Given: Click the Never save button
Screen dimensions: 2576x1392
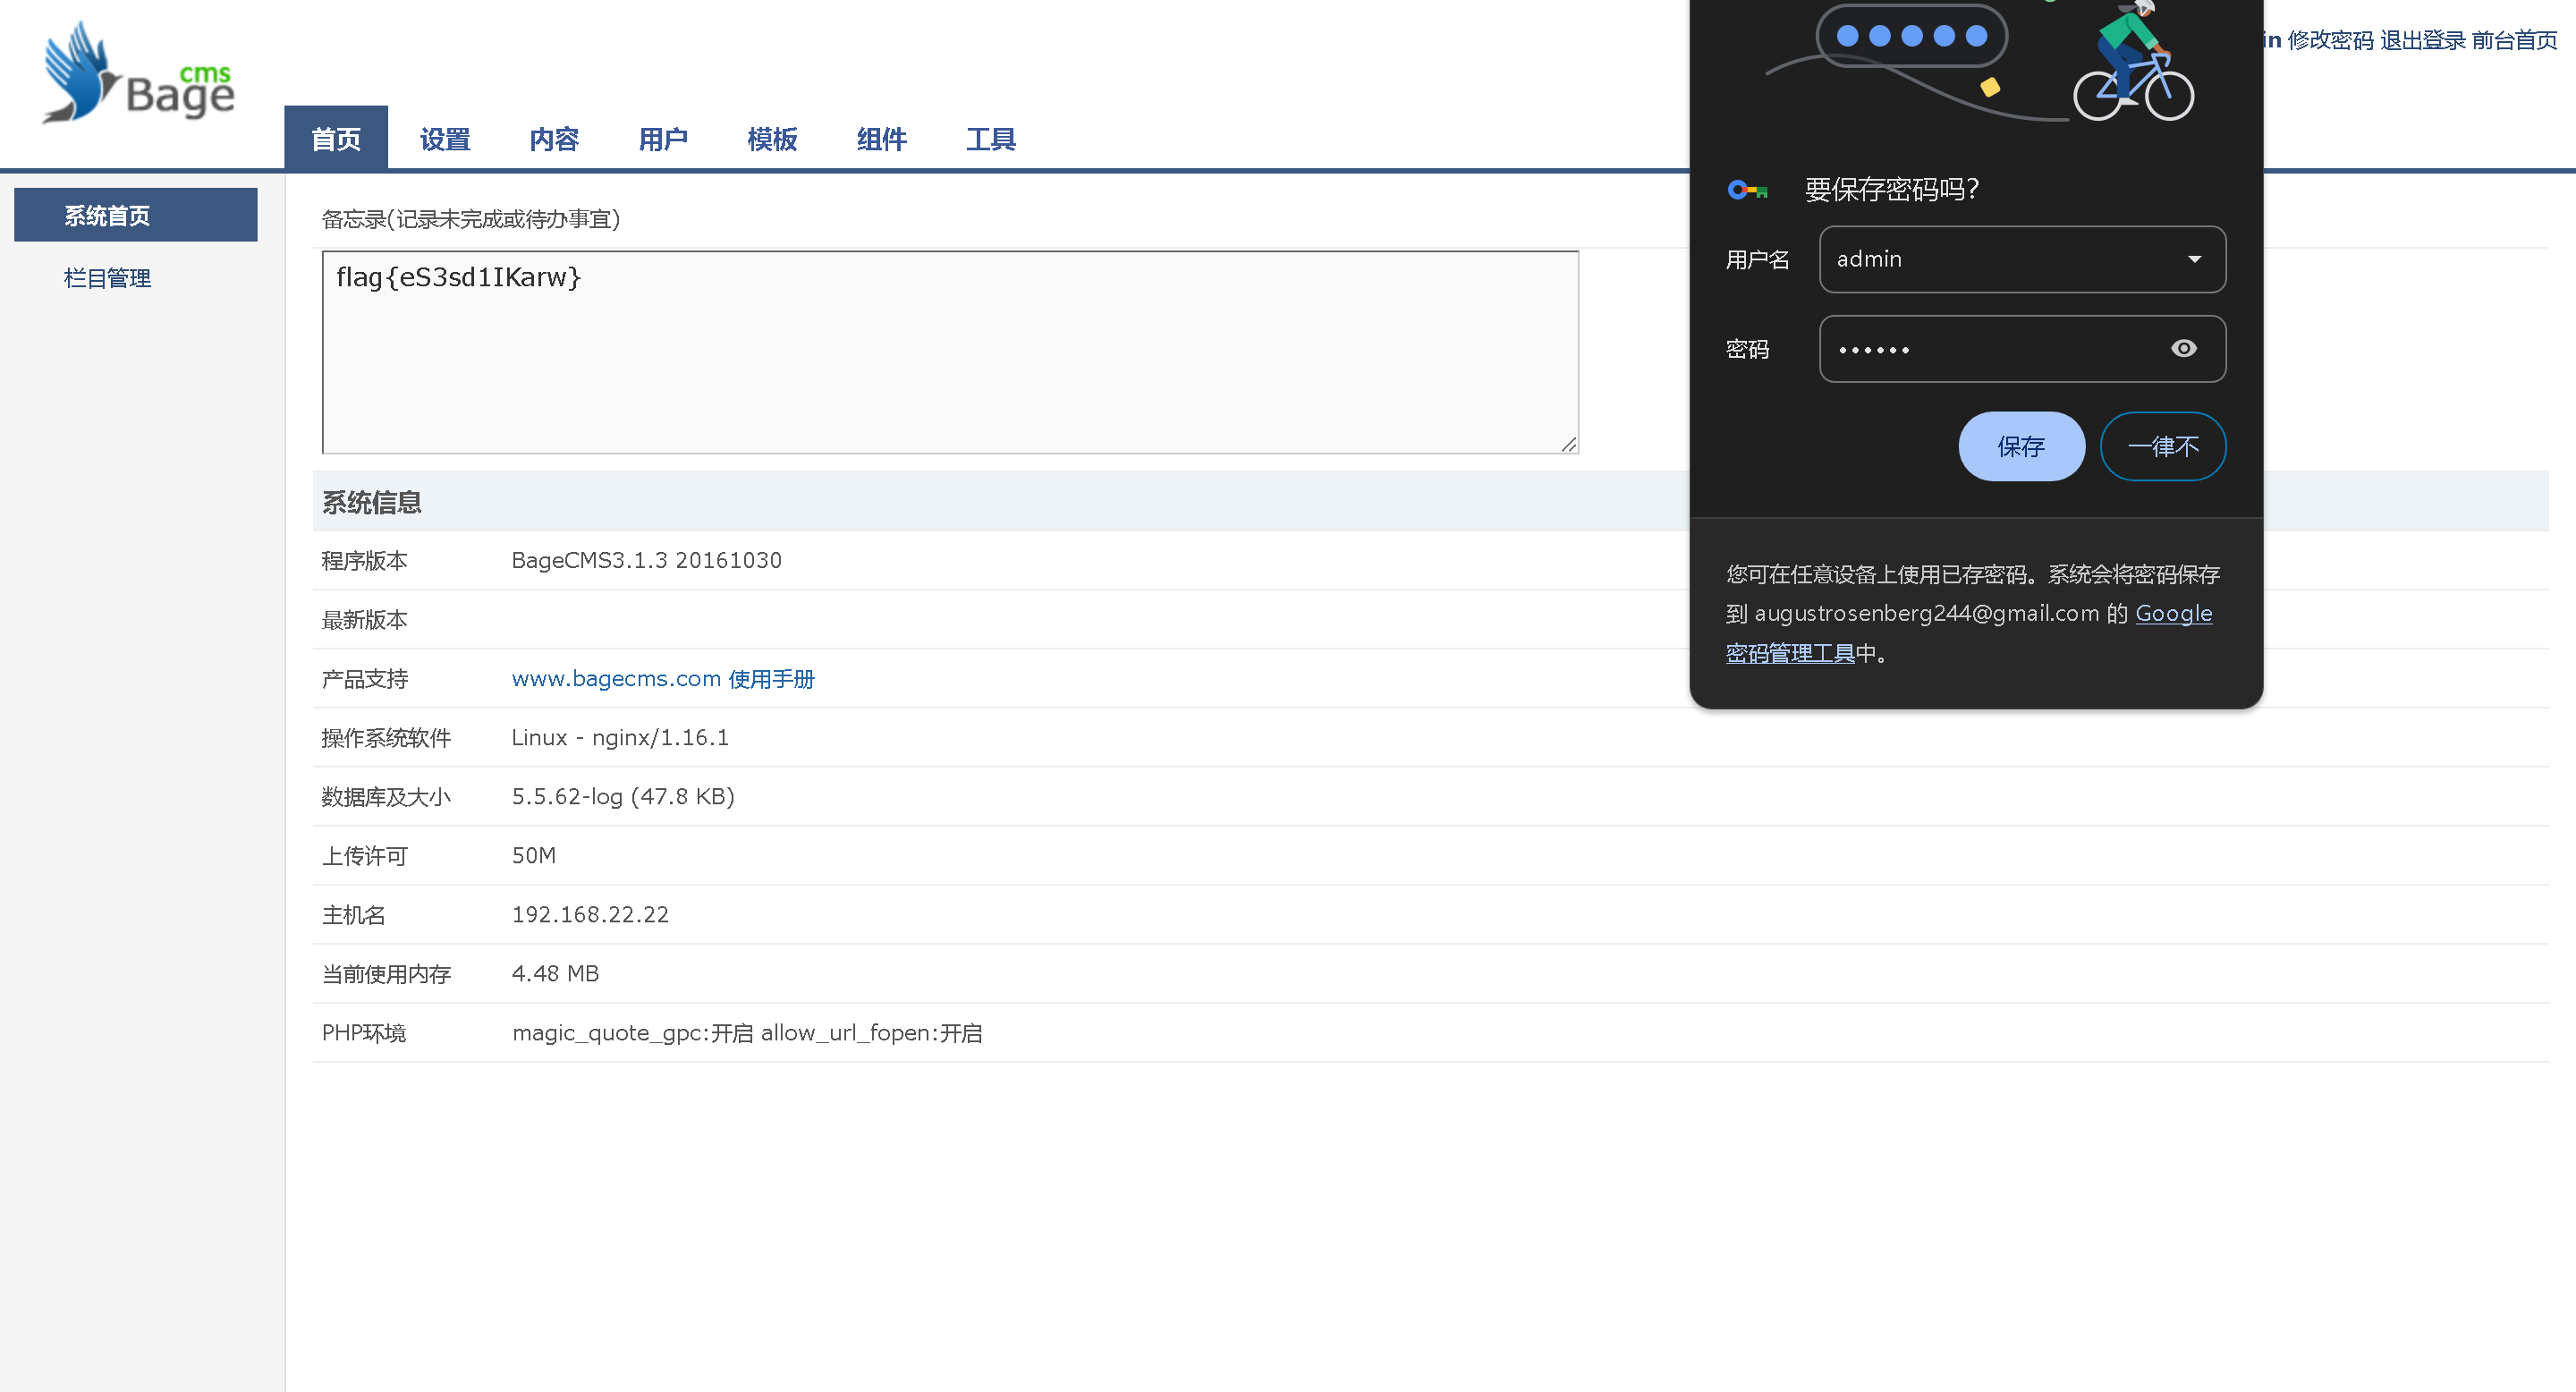Looking at the screenshot, I should point(2162,446).
